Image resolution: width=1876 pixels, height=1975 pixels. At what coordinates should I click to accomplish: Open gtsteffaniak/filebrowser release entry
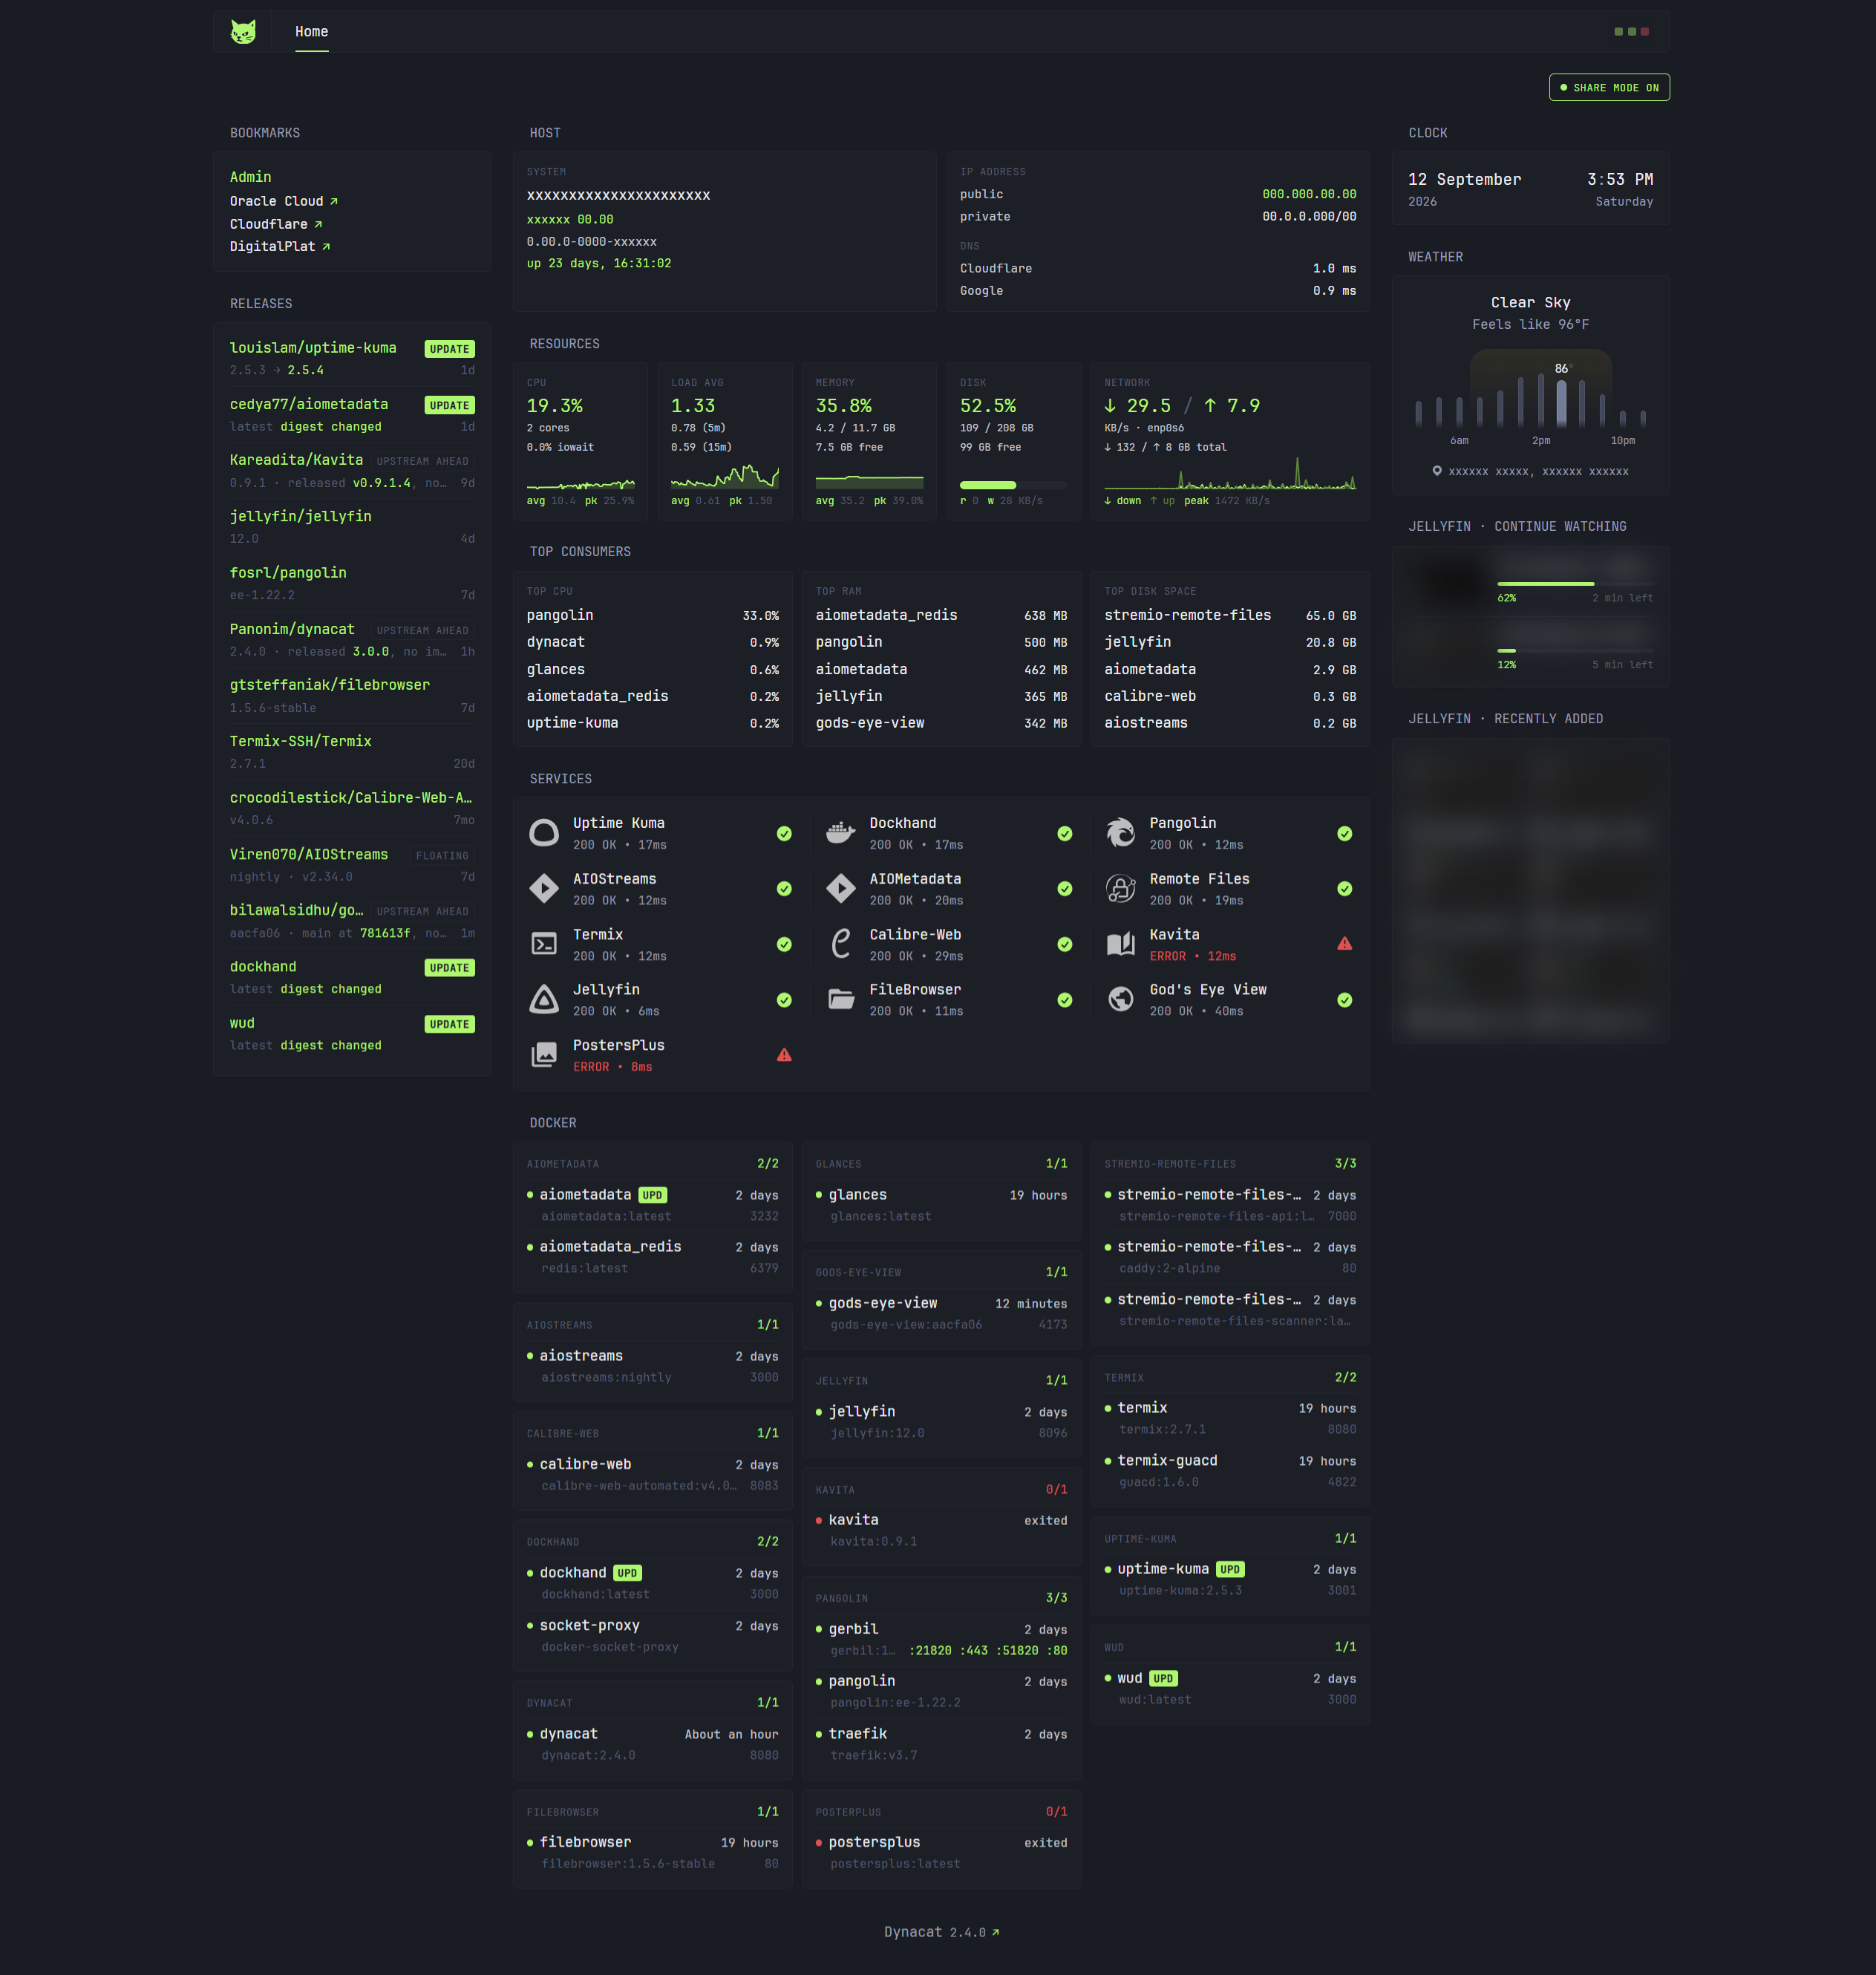click(x=330, y=685)
